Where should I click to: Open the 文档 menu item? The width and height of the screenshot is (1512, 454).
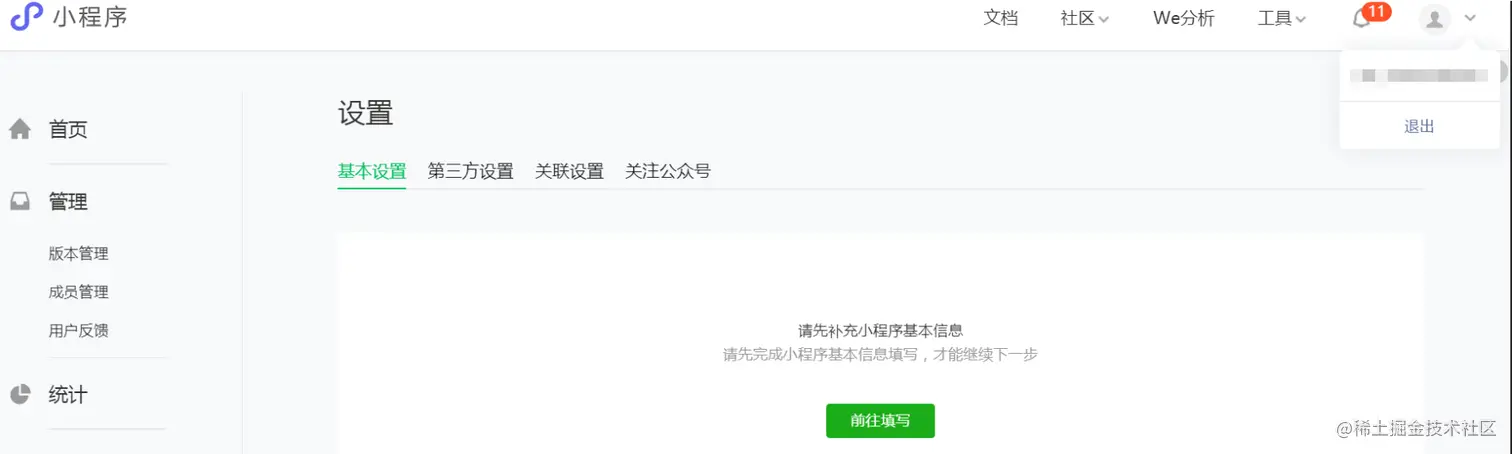(x=1001, y=18)
